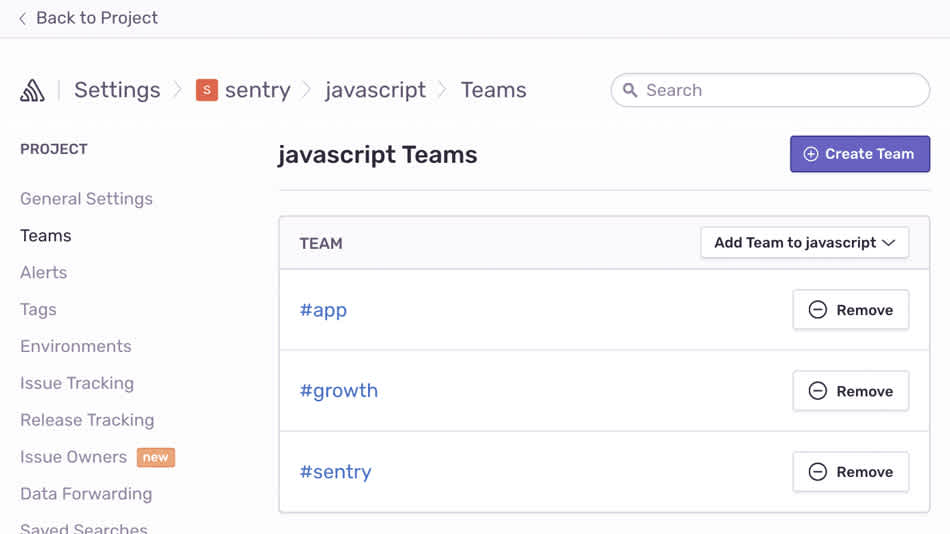Open the Settings breadcrumb menu
The height and width of the screenshot is (534, 950).
coord(117,90)
